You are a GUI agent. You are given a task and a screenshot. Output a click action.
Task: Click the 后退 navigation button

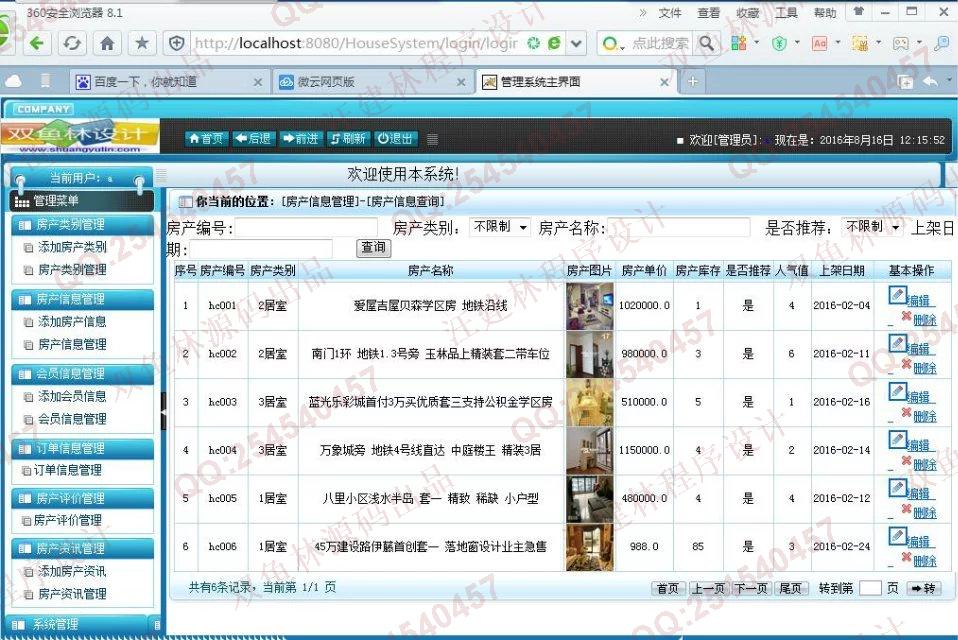[x=254, y=139]
